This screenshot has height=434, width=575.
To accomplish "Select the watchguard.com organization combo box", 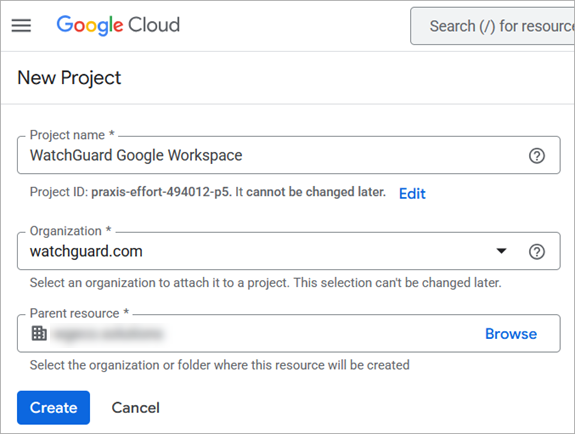I will 289,251.
